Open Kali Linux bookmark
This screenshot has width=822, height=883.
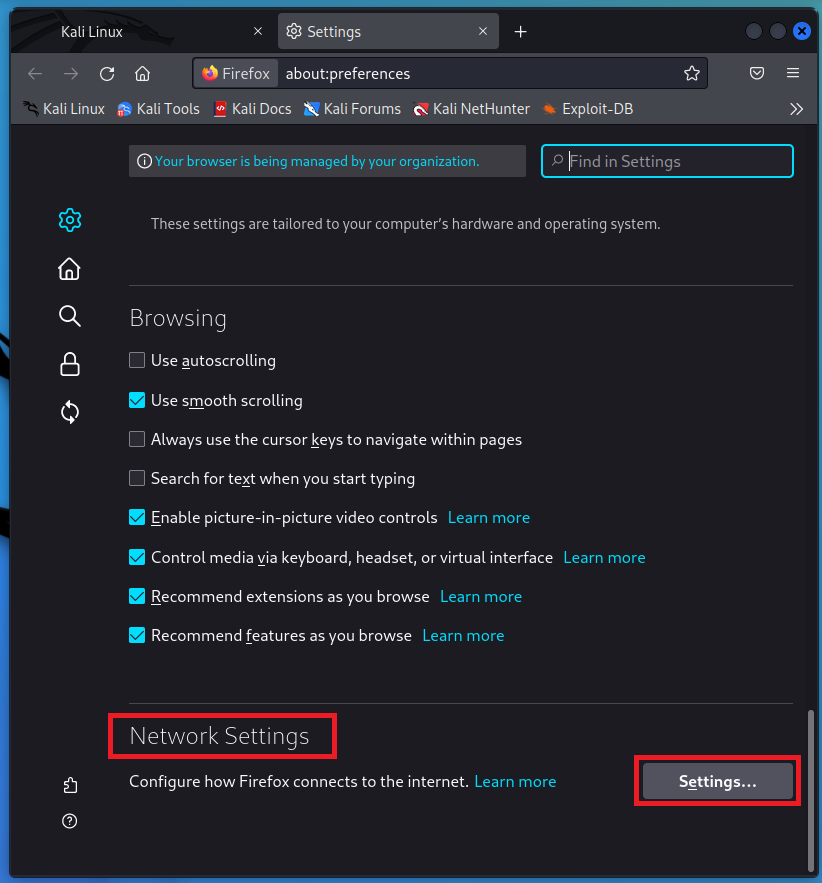pyautogui.click(x=64, y=109)
